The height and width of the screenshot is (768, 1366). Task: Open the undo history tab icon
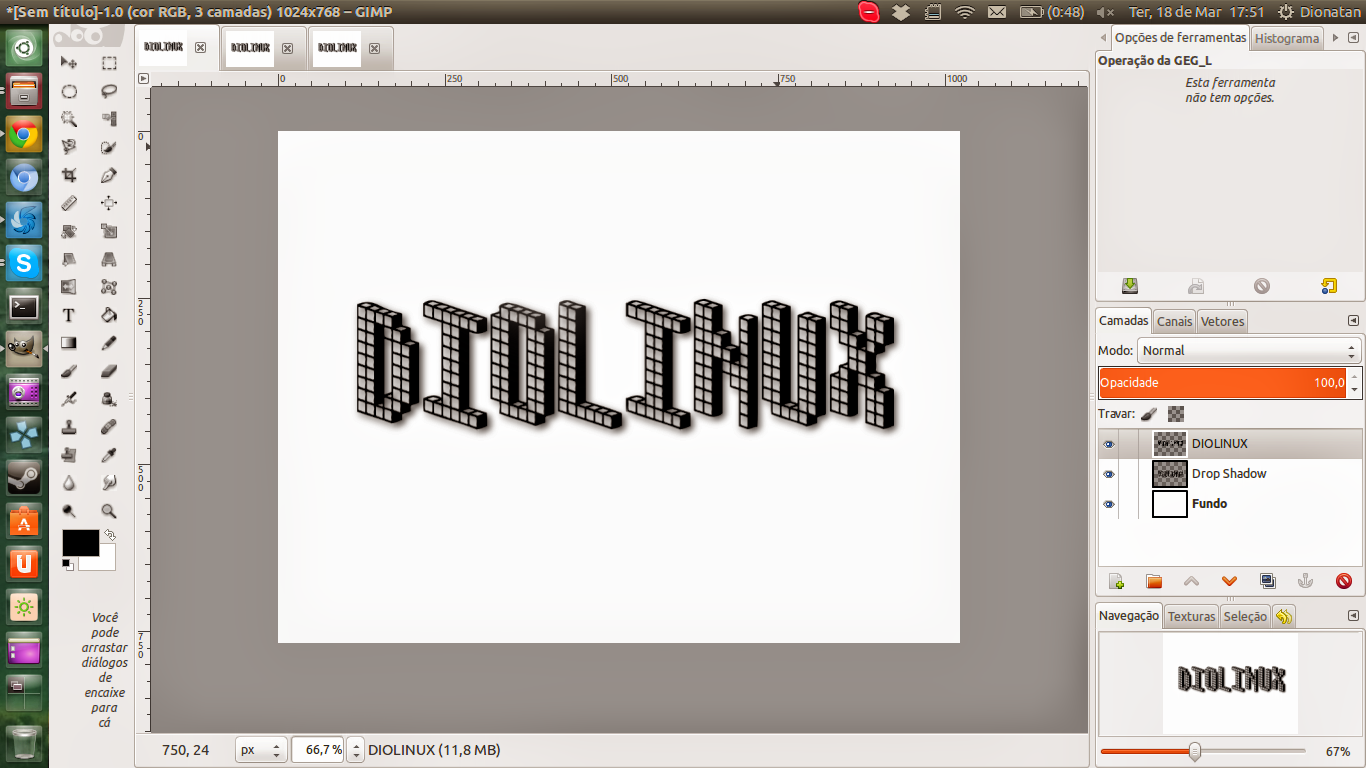[1284, 616]
